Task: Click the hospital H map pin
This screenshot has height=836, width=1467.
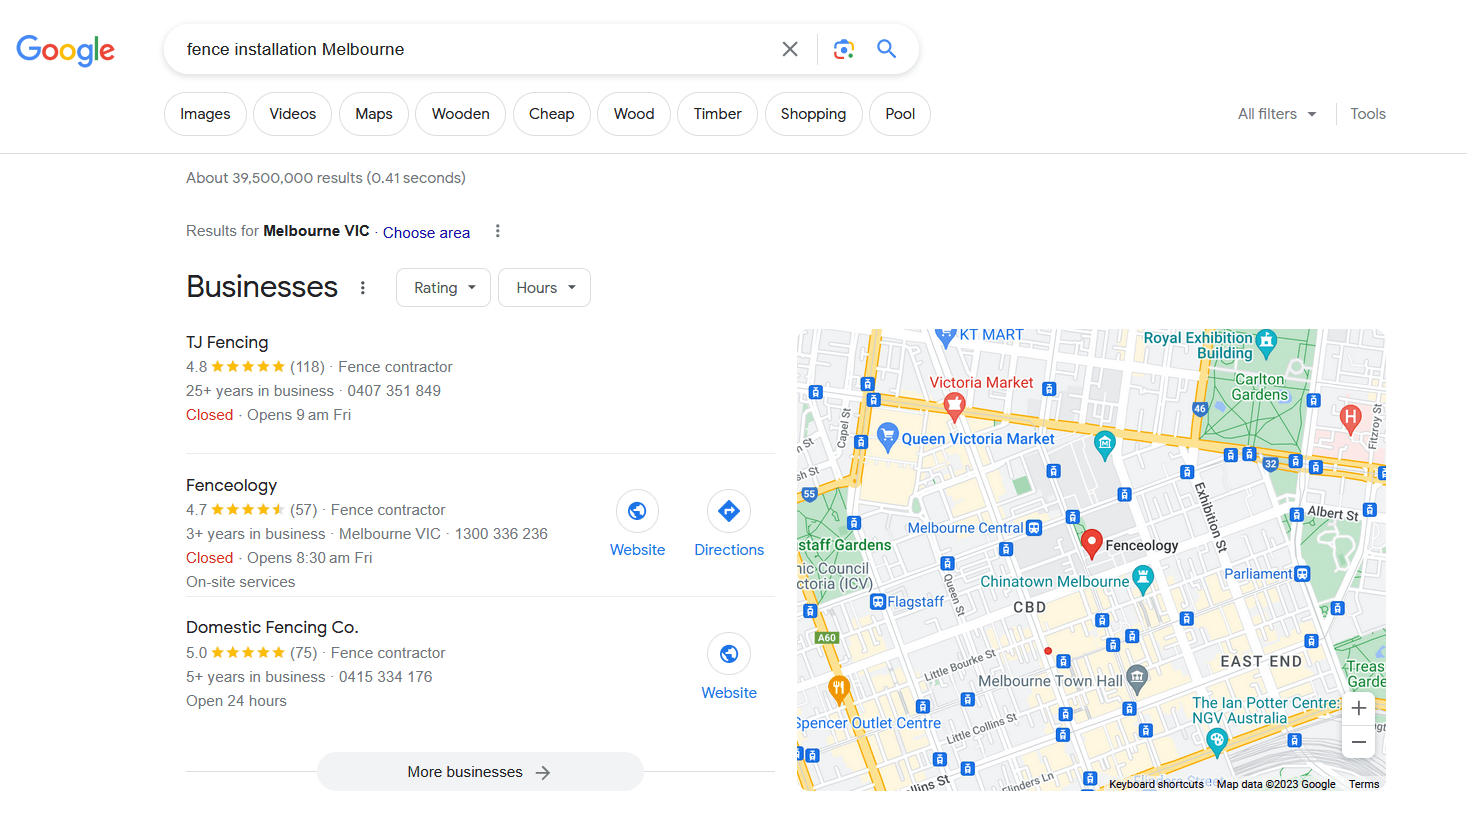Action: tap(1350, 419)
